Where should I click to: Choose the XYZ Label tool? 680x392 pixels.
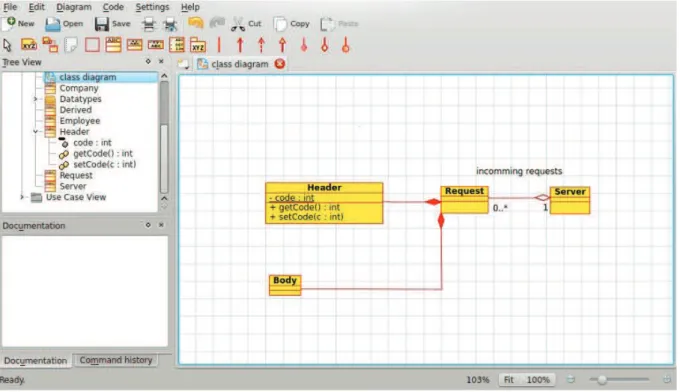pyautogui.click(x=29, y=45)
